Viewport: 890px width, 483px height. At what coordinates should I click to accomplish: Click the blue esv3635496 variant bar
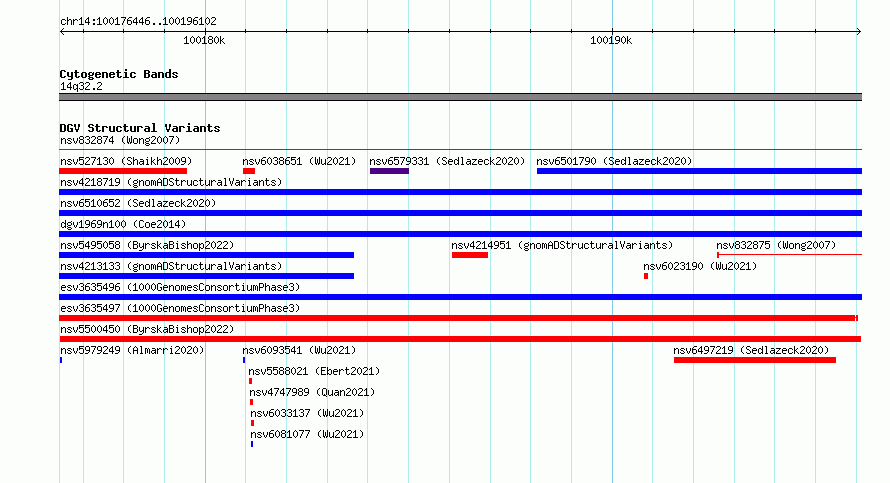pos(461,297)
